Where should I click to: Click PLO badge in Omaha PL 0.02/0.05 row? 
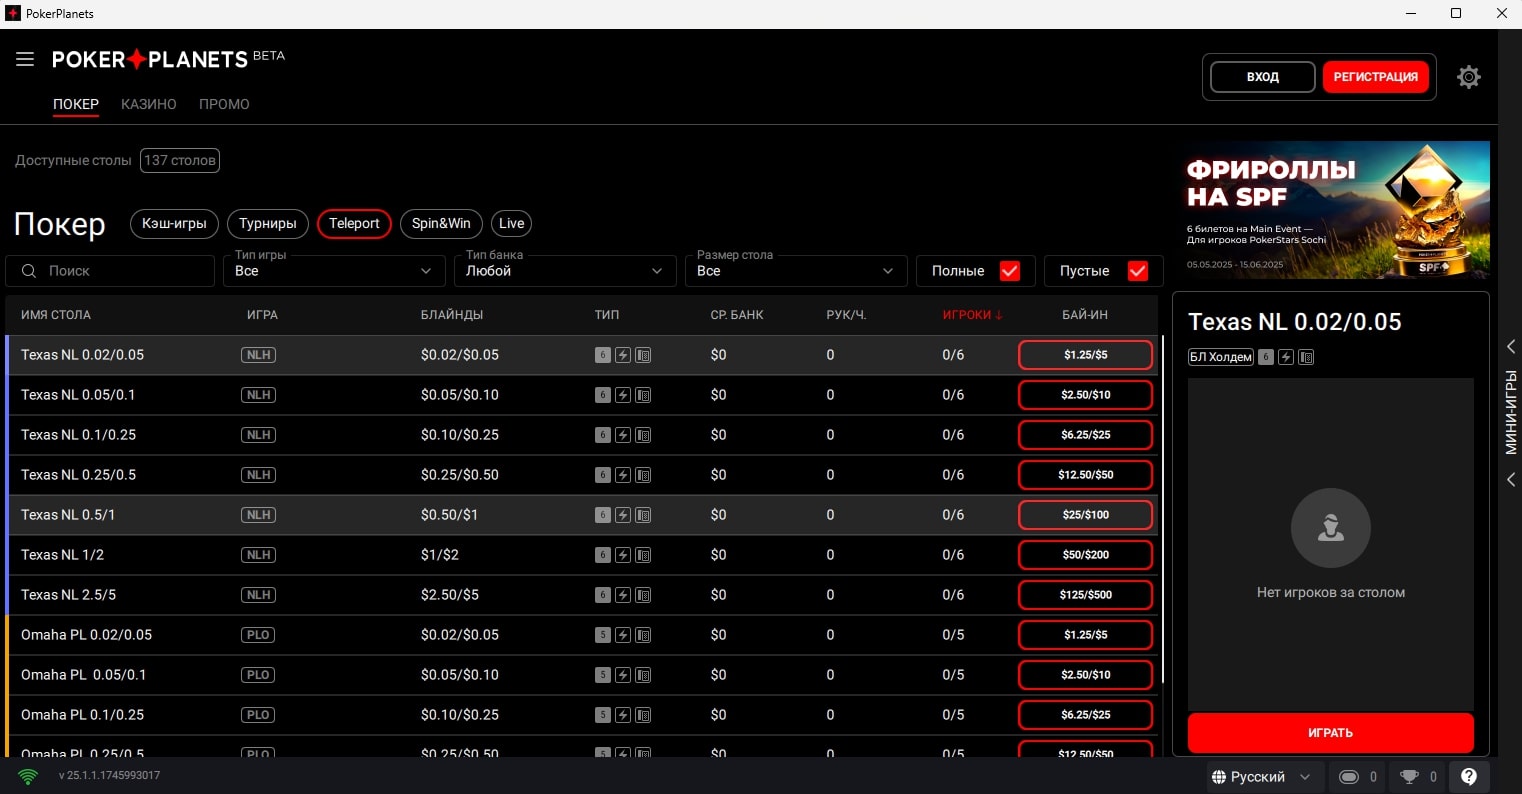tap(258, 635)
